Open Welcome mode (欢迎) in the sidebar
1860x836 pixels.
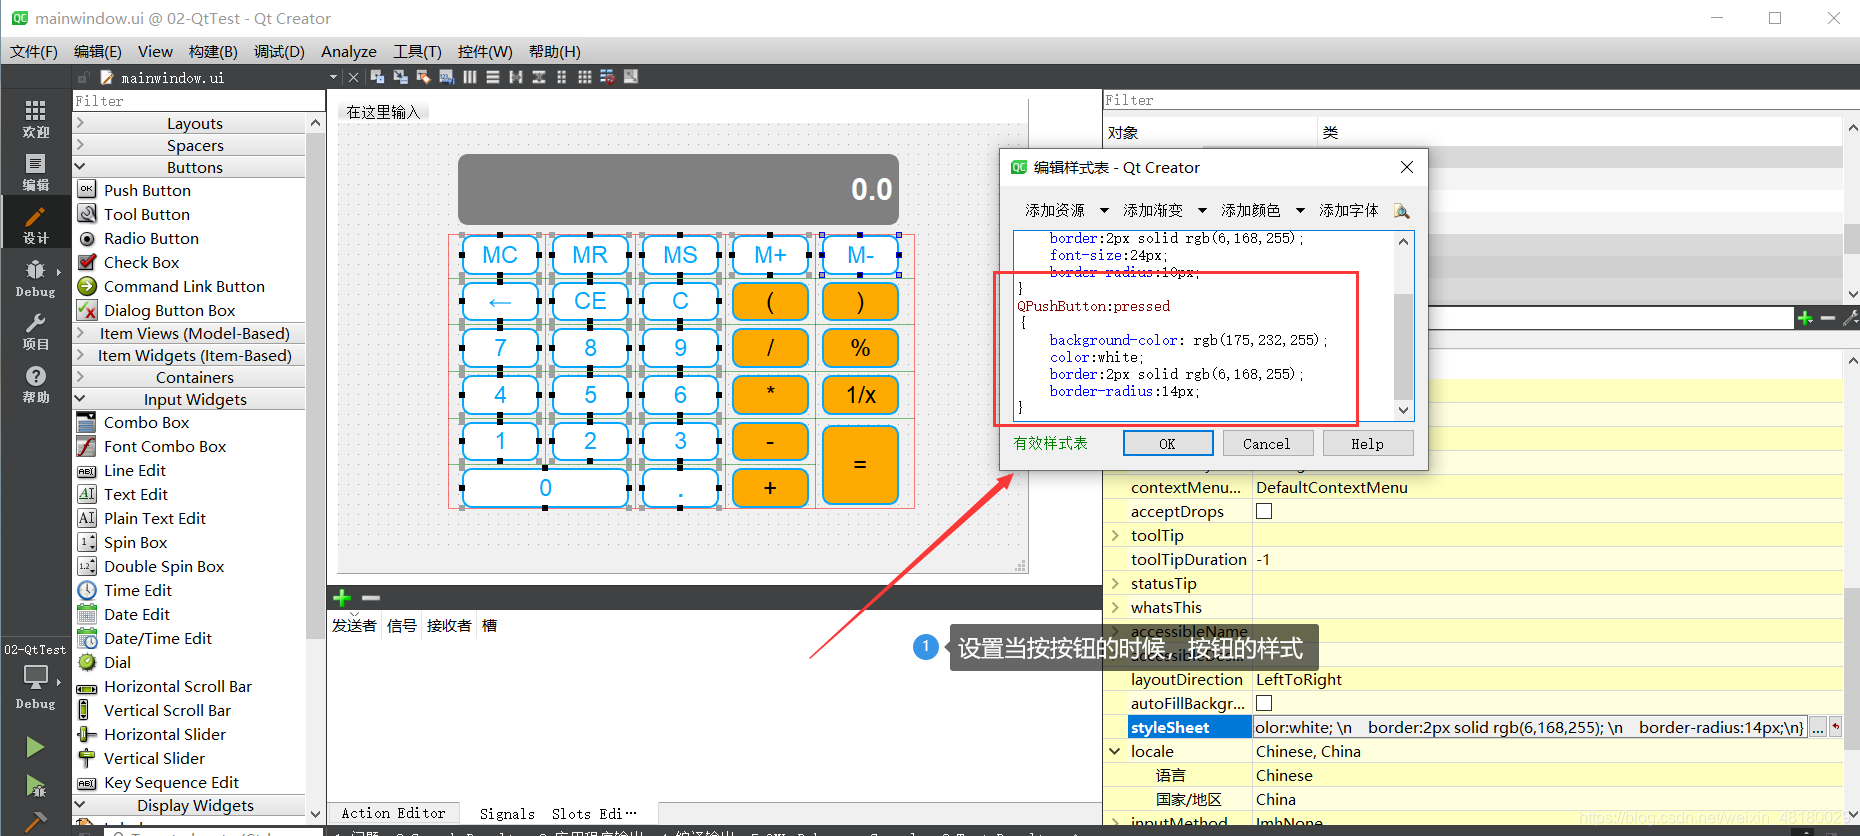coord(36,119)
